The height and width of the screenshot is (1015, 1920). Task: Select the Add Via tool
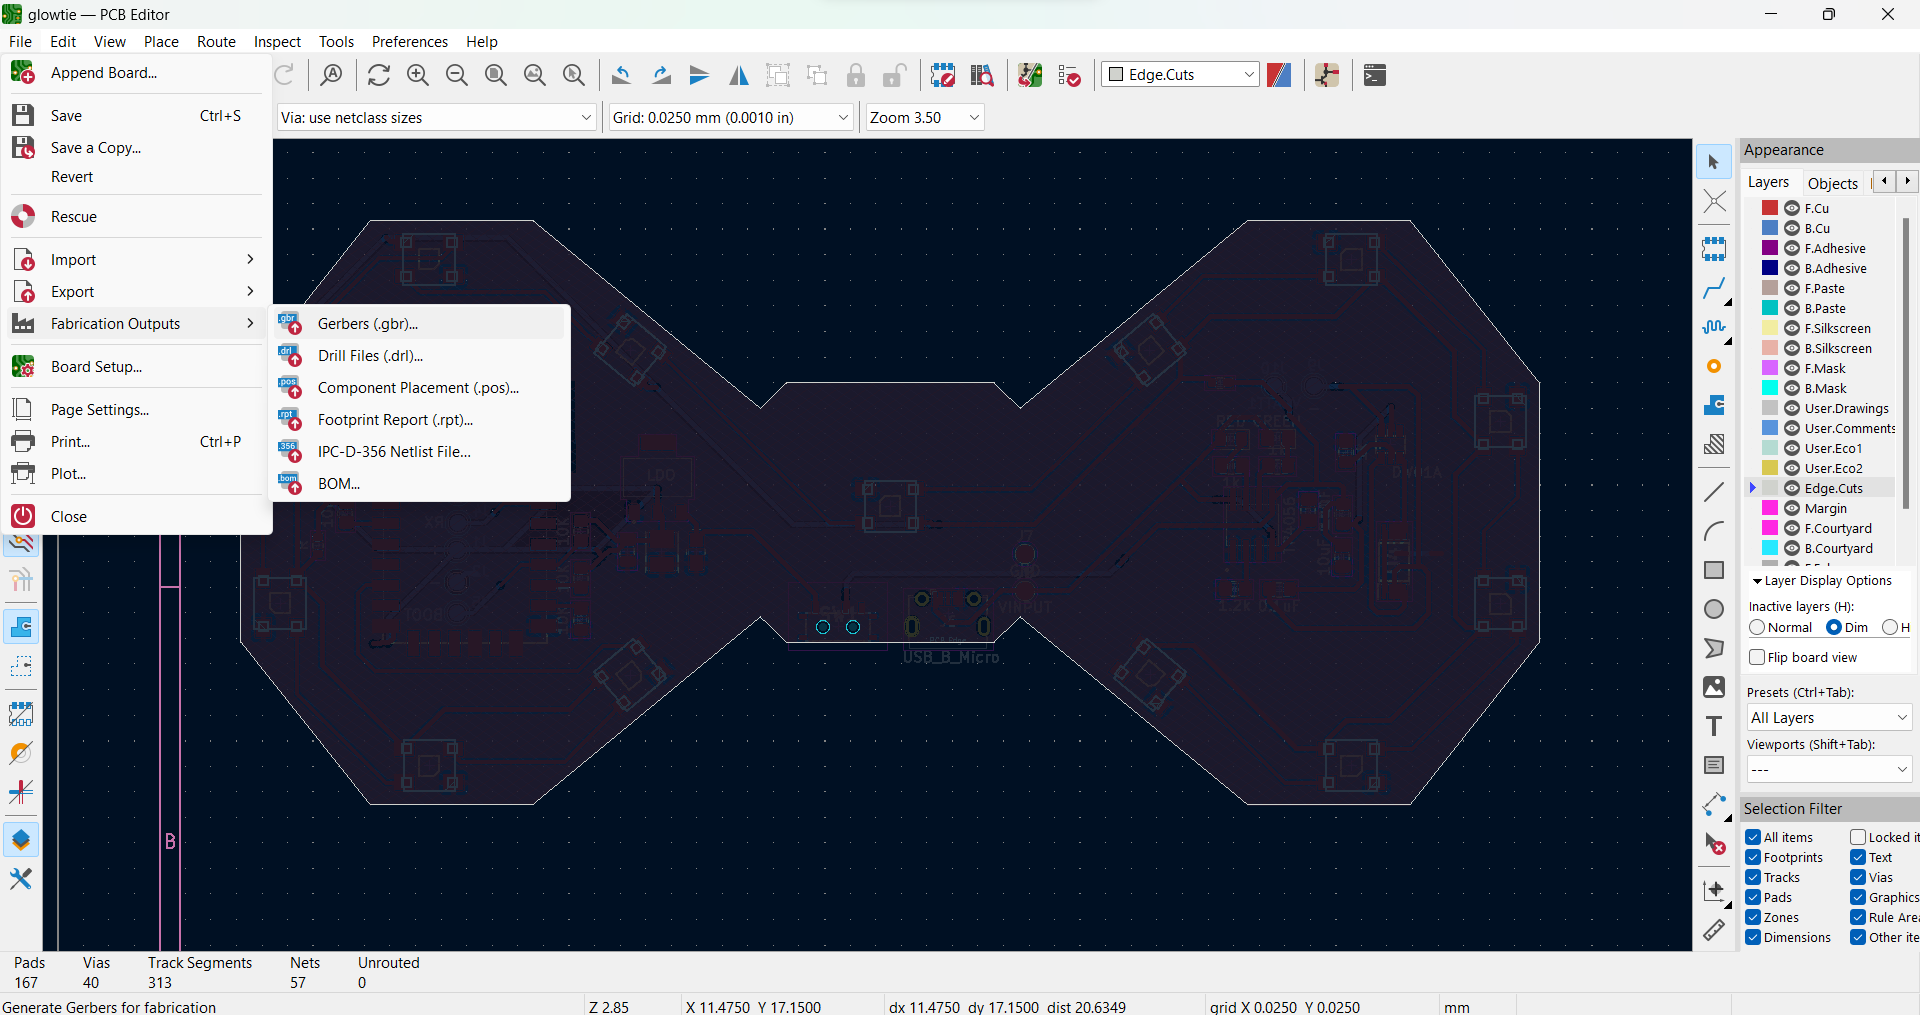(1714, 367)
